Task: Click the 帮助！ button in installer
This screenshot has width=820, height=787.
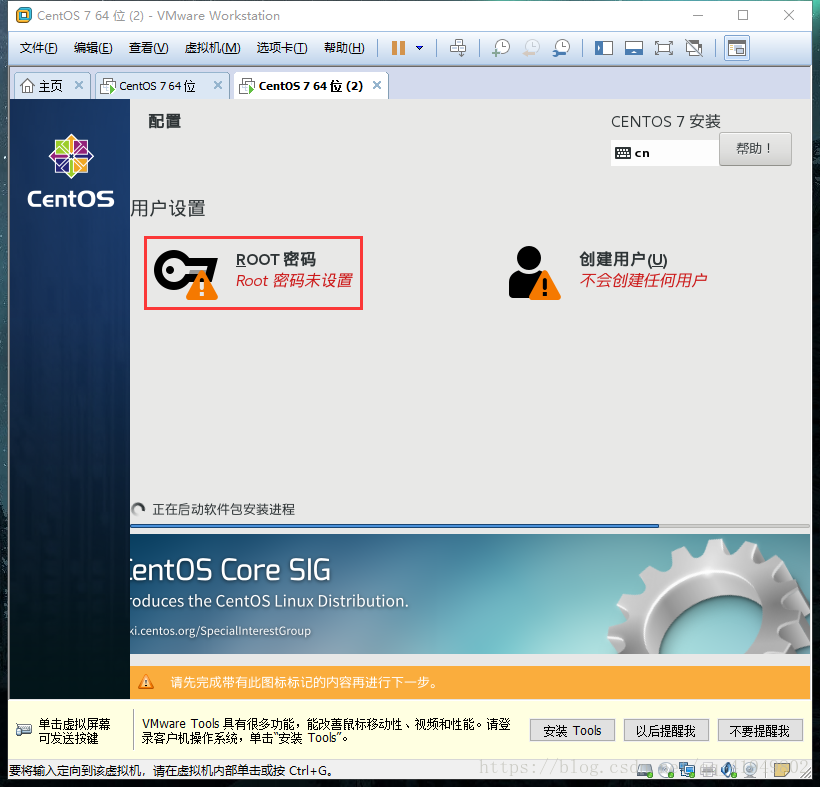Action: 755,149
